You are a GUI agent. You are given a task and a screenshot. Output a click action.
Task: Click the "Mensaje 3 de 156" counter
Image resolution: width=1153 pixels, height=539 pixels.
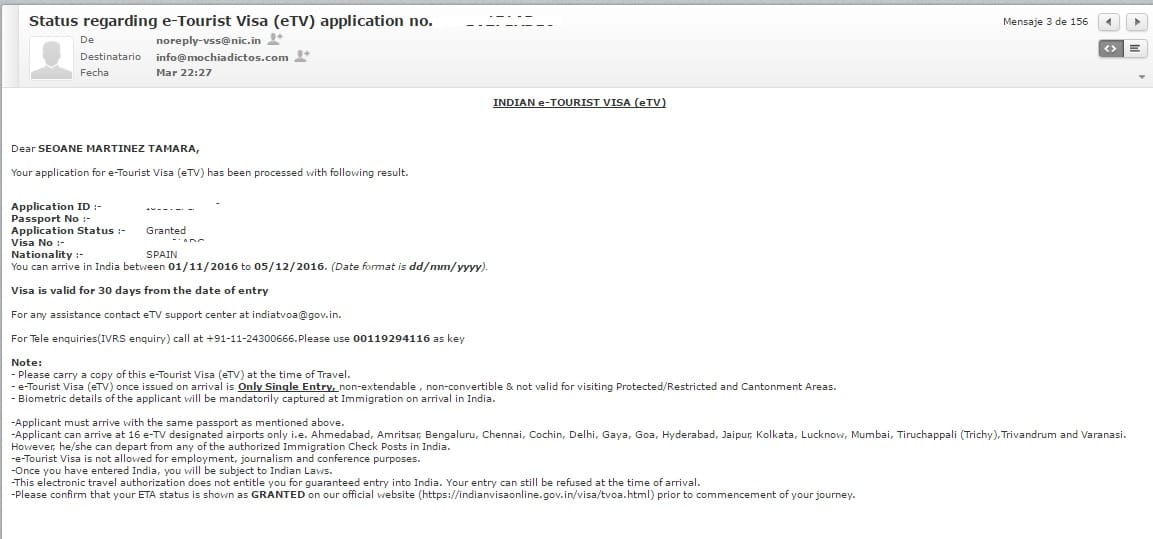click(x=1045, y=22)
